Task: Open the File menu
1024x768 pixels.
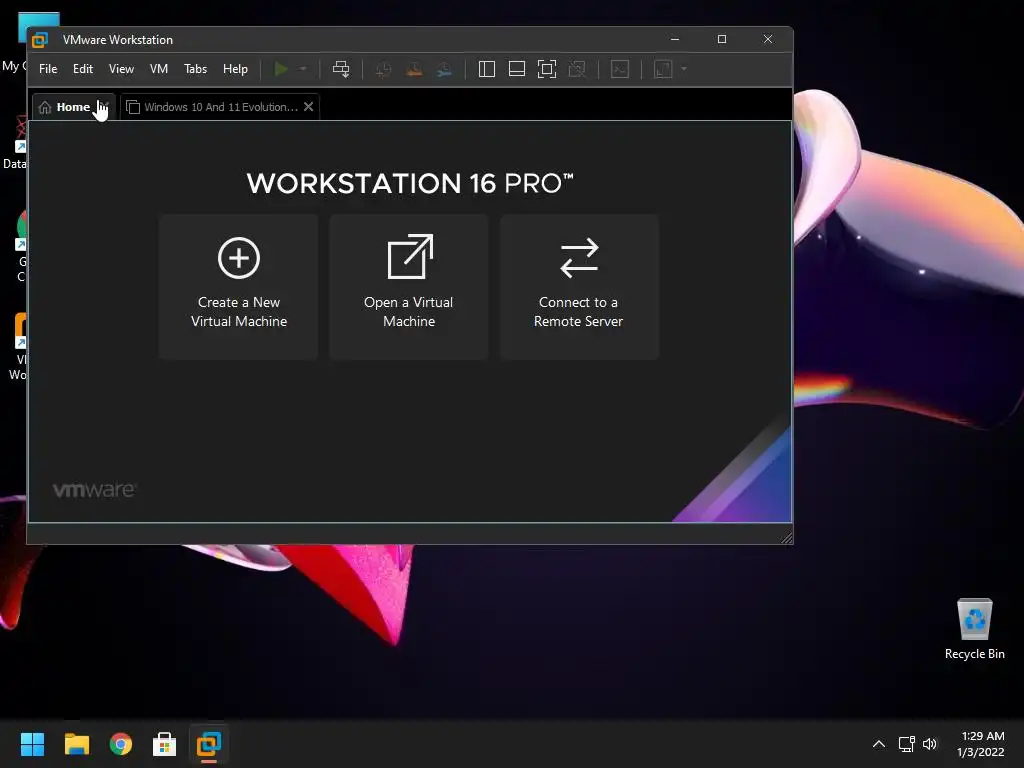Action: (48, 69)
